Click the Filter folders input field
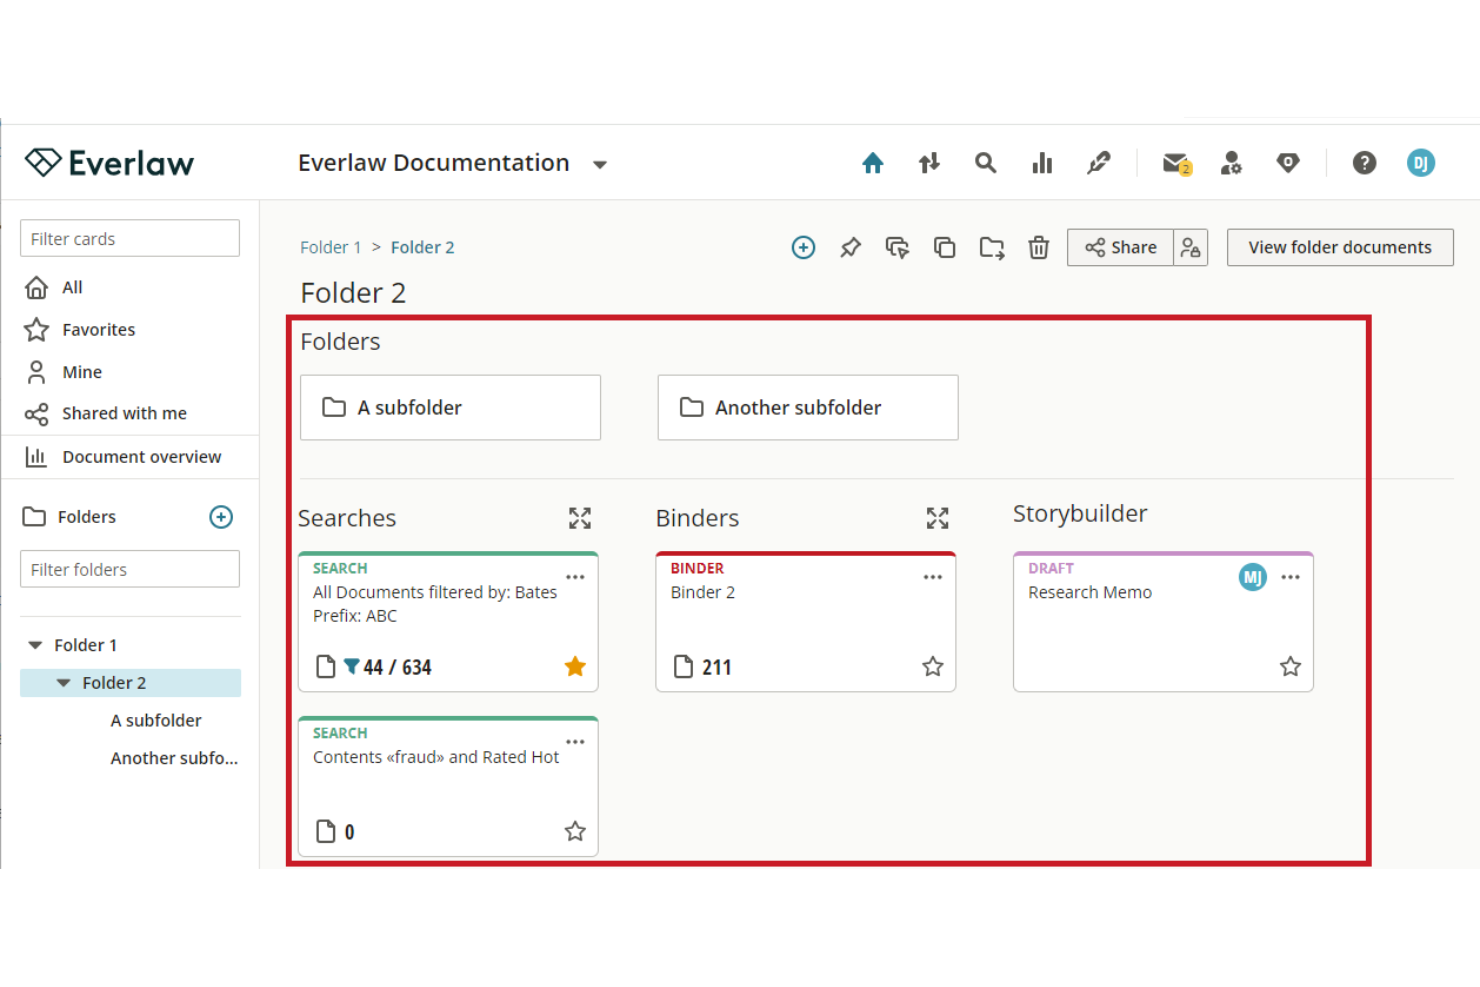 click(130, 569)
